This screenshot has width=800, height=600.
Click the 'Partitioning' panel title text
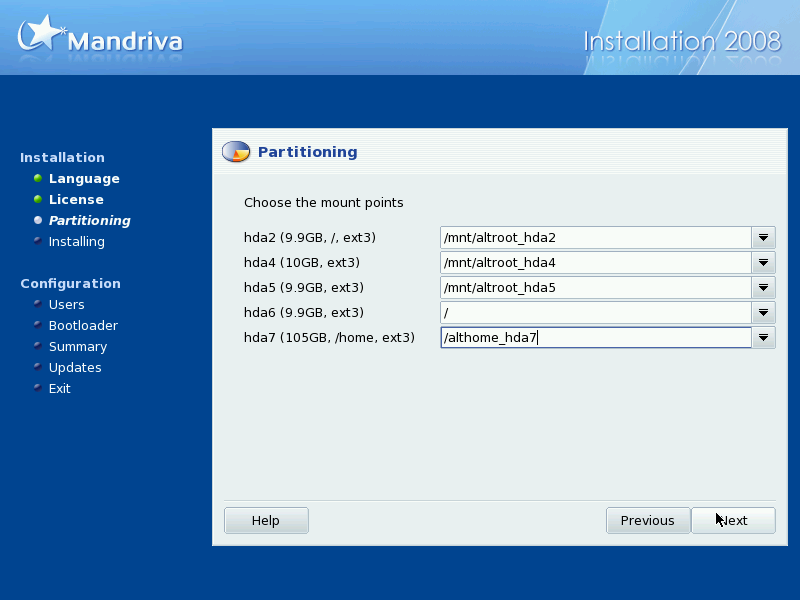(308, 152)
